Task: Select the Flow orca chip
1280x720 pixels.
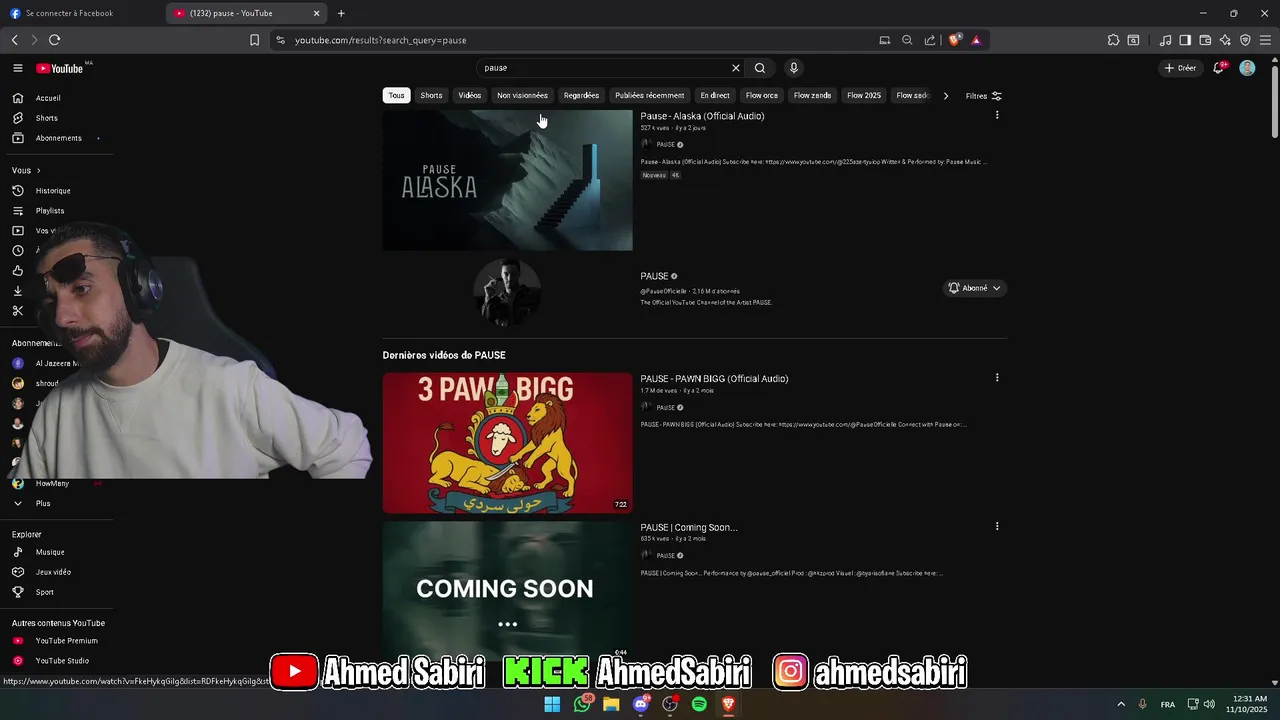Action: [762, 95]
